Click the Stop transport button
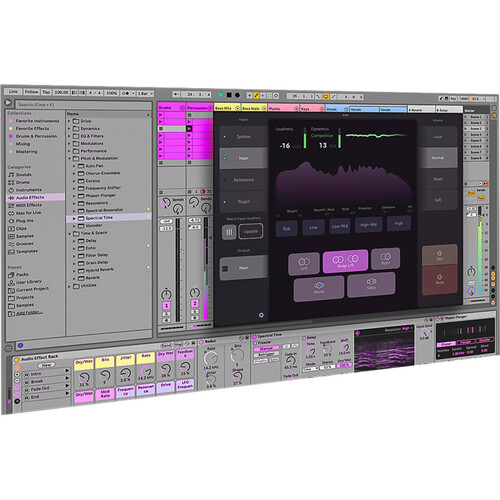The height and width of the screenshot is (500, 500). (229, 95)
